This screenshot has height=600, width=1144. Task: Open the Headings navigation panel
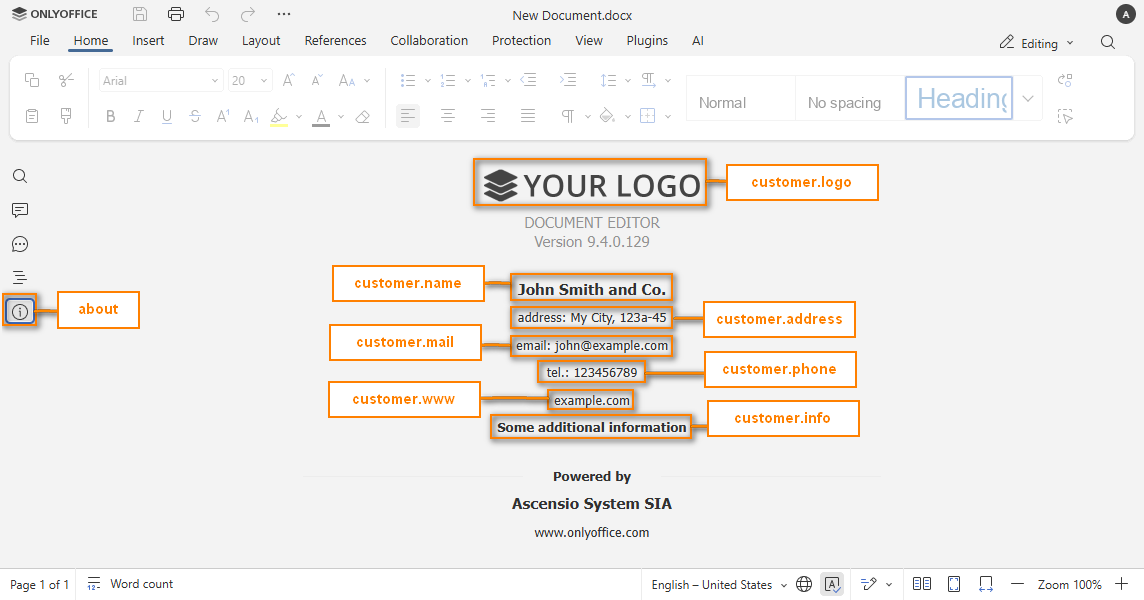coord(20,277)
